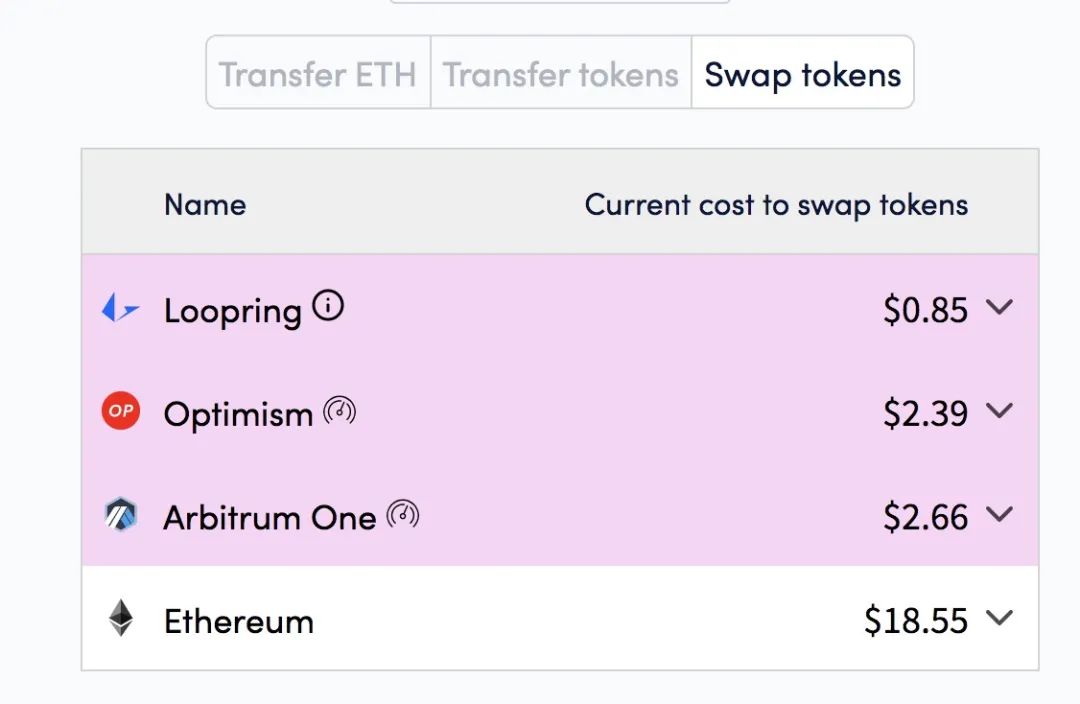The width and height of the screenshot is (1080, 704).
Task: Click the Current cost to swap tokens header
Action: (776, 205)
